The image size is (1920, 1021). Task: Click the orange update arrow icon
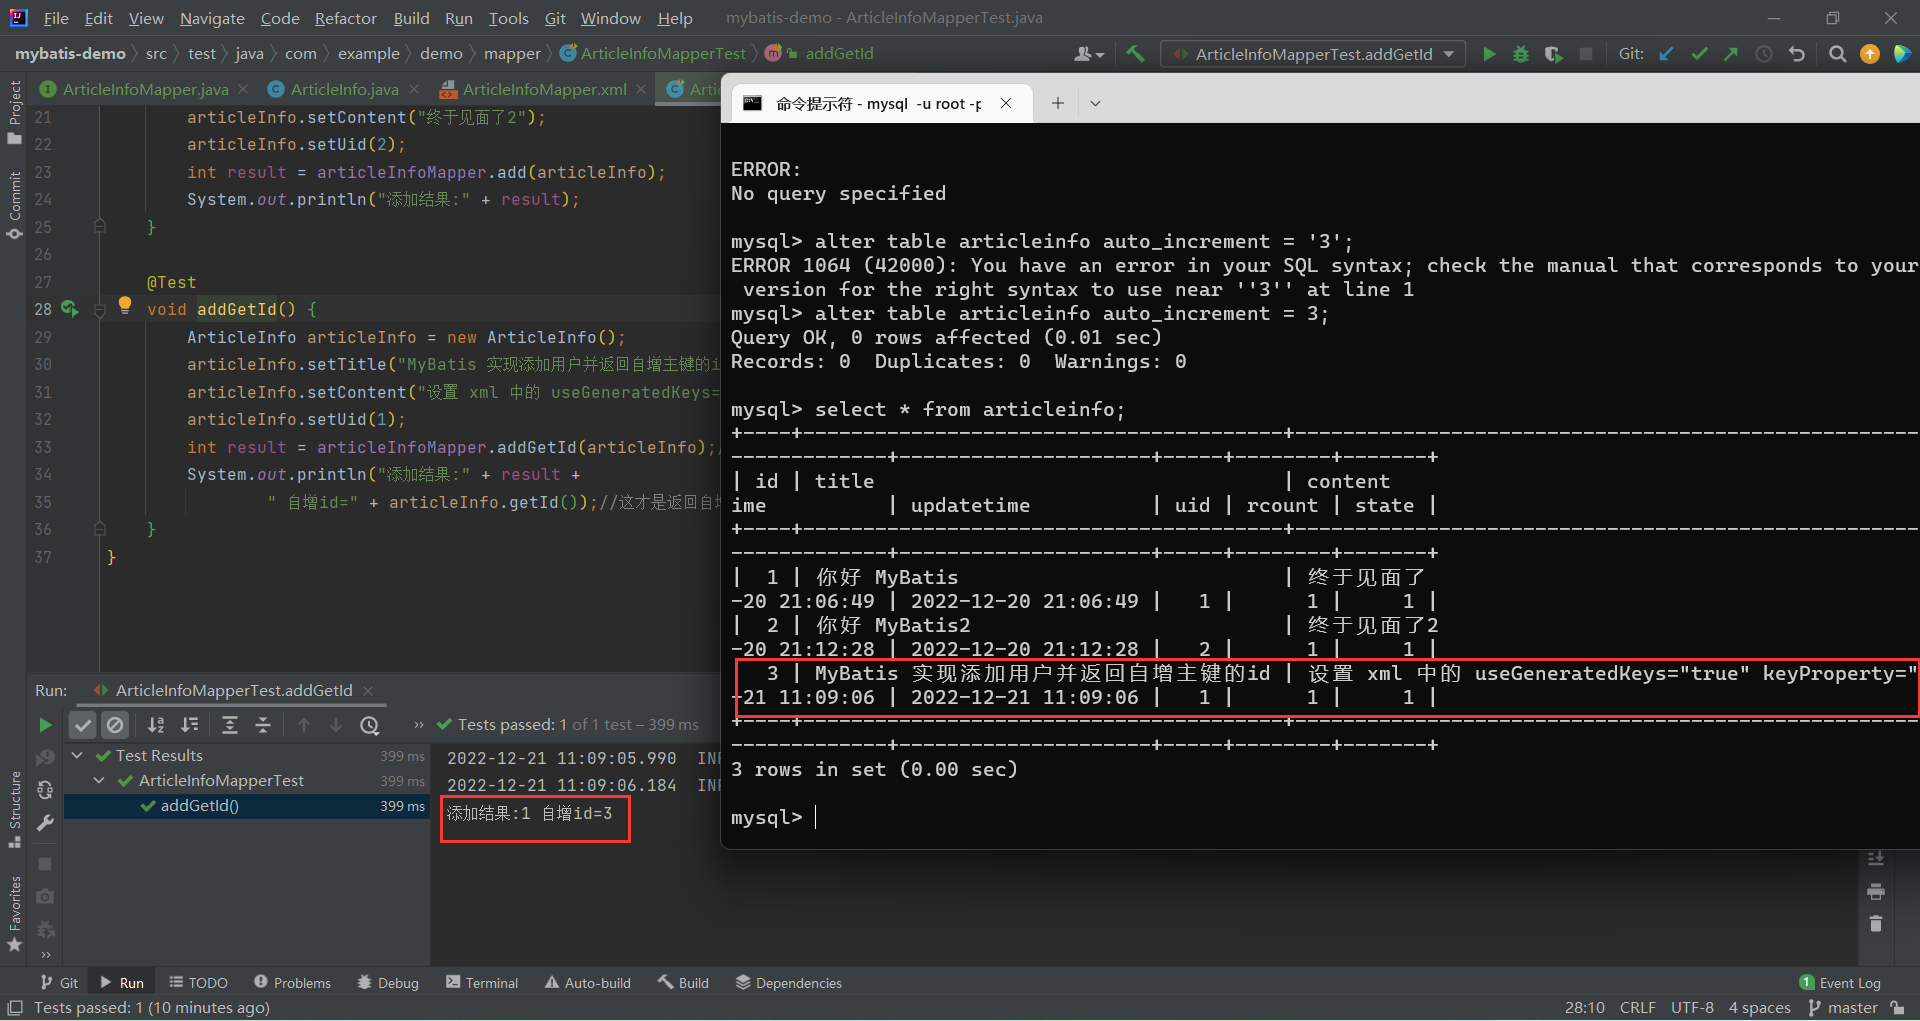[x=1870, y=54]
